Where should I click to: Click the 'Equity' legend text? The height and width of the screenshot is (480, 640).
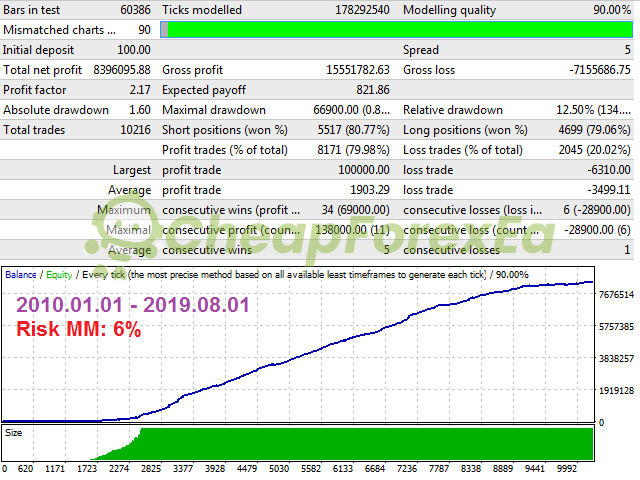click(59, 275)
